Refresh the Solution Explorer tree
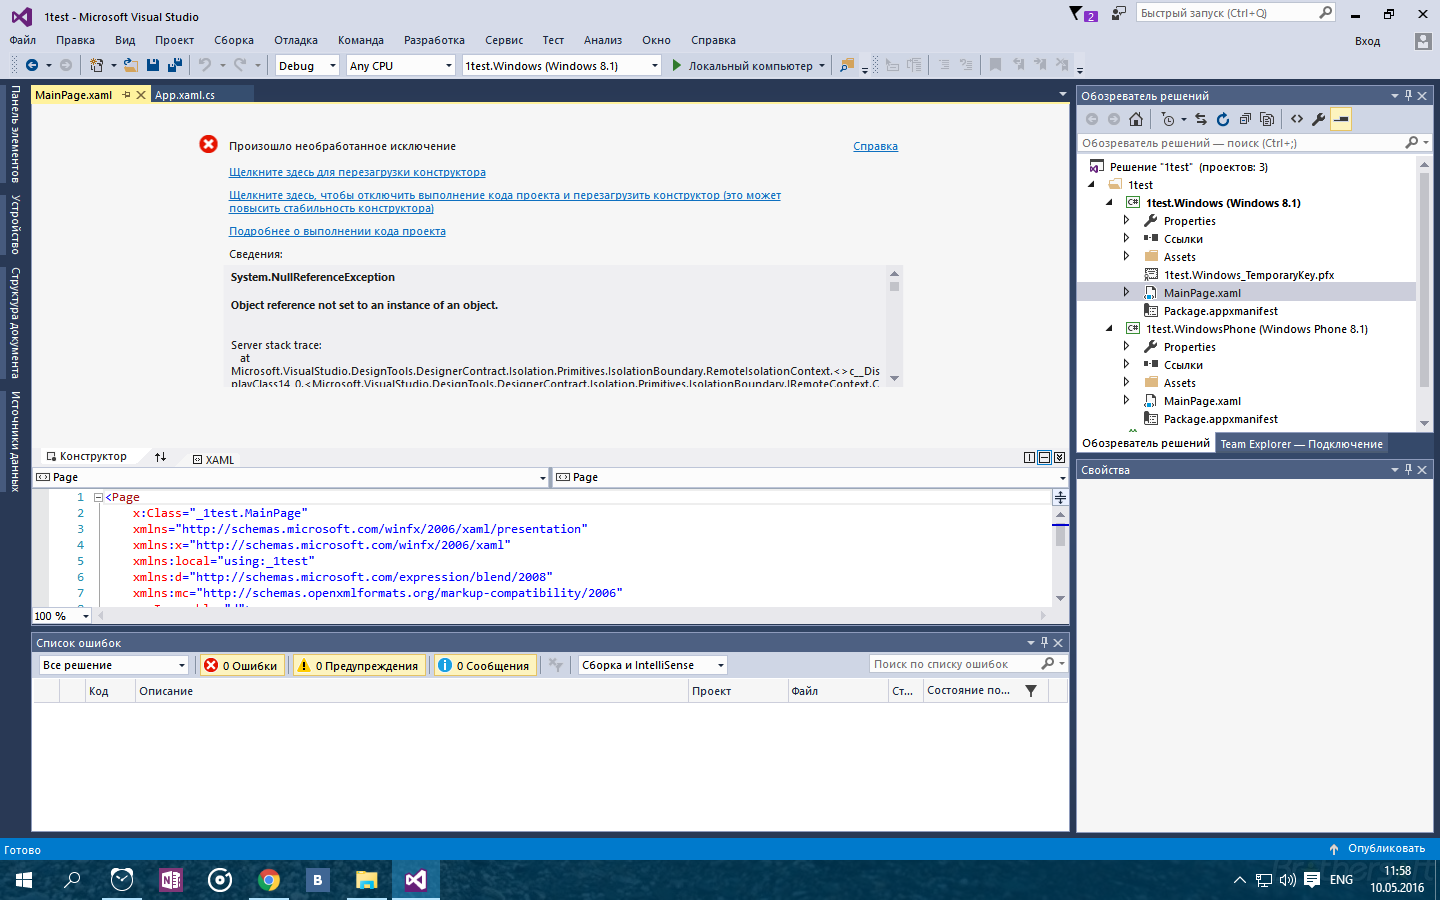 (1223, 119)
